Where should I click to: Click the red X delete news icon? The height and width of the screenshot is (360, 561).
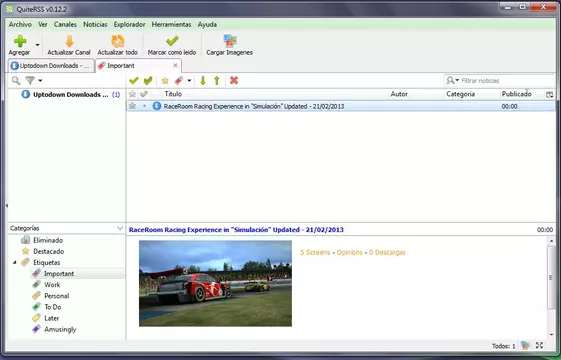[x=234, y=81]
